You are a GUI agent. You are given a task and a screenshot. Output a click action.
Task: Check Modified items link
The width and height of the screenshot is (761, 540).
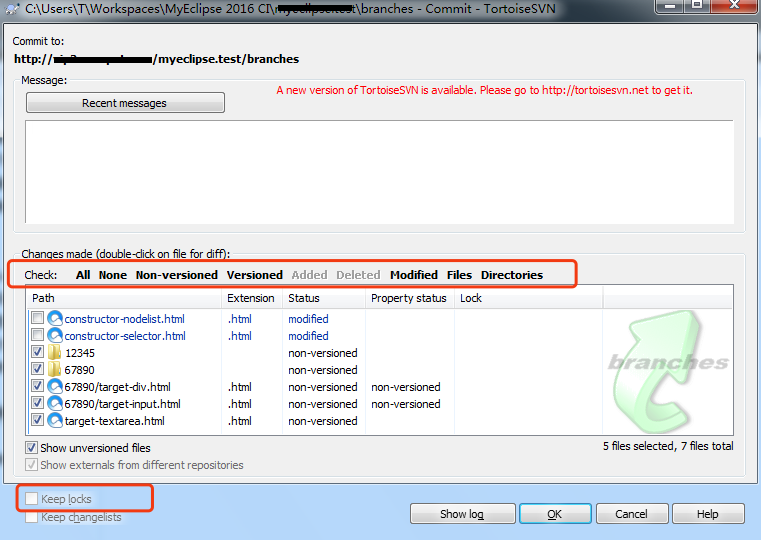[414, 275]
